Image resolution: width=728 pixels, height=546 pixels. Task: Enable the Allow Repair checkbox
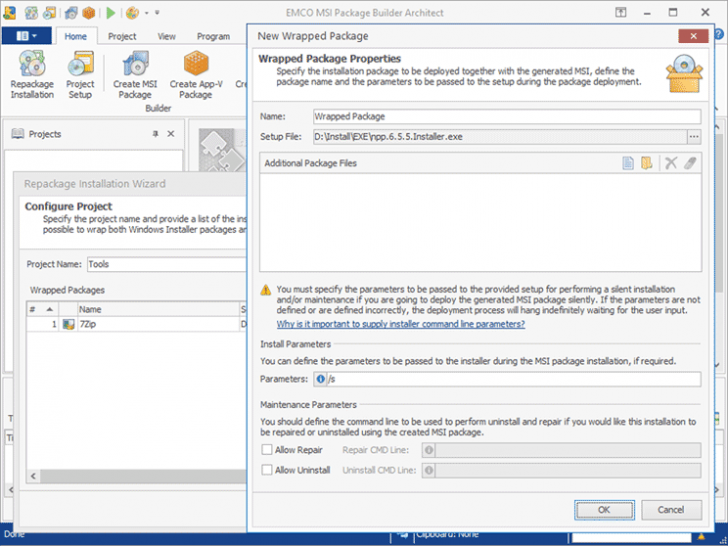[x=267, y=450]
